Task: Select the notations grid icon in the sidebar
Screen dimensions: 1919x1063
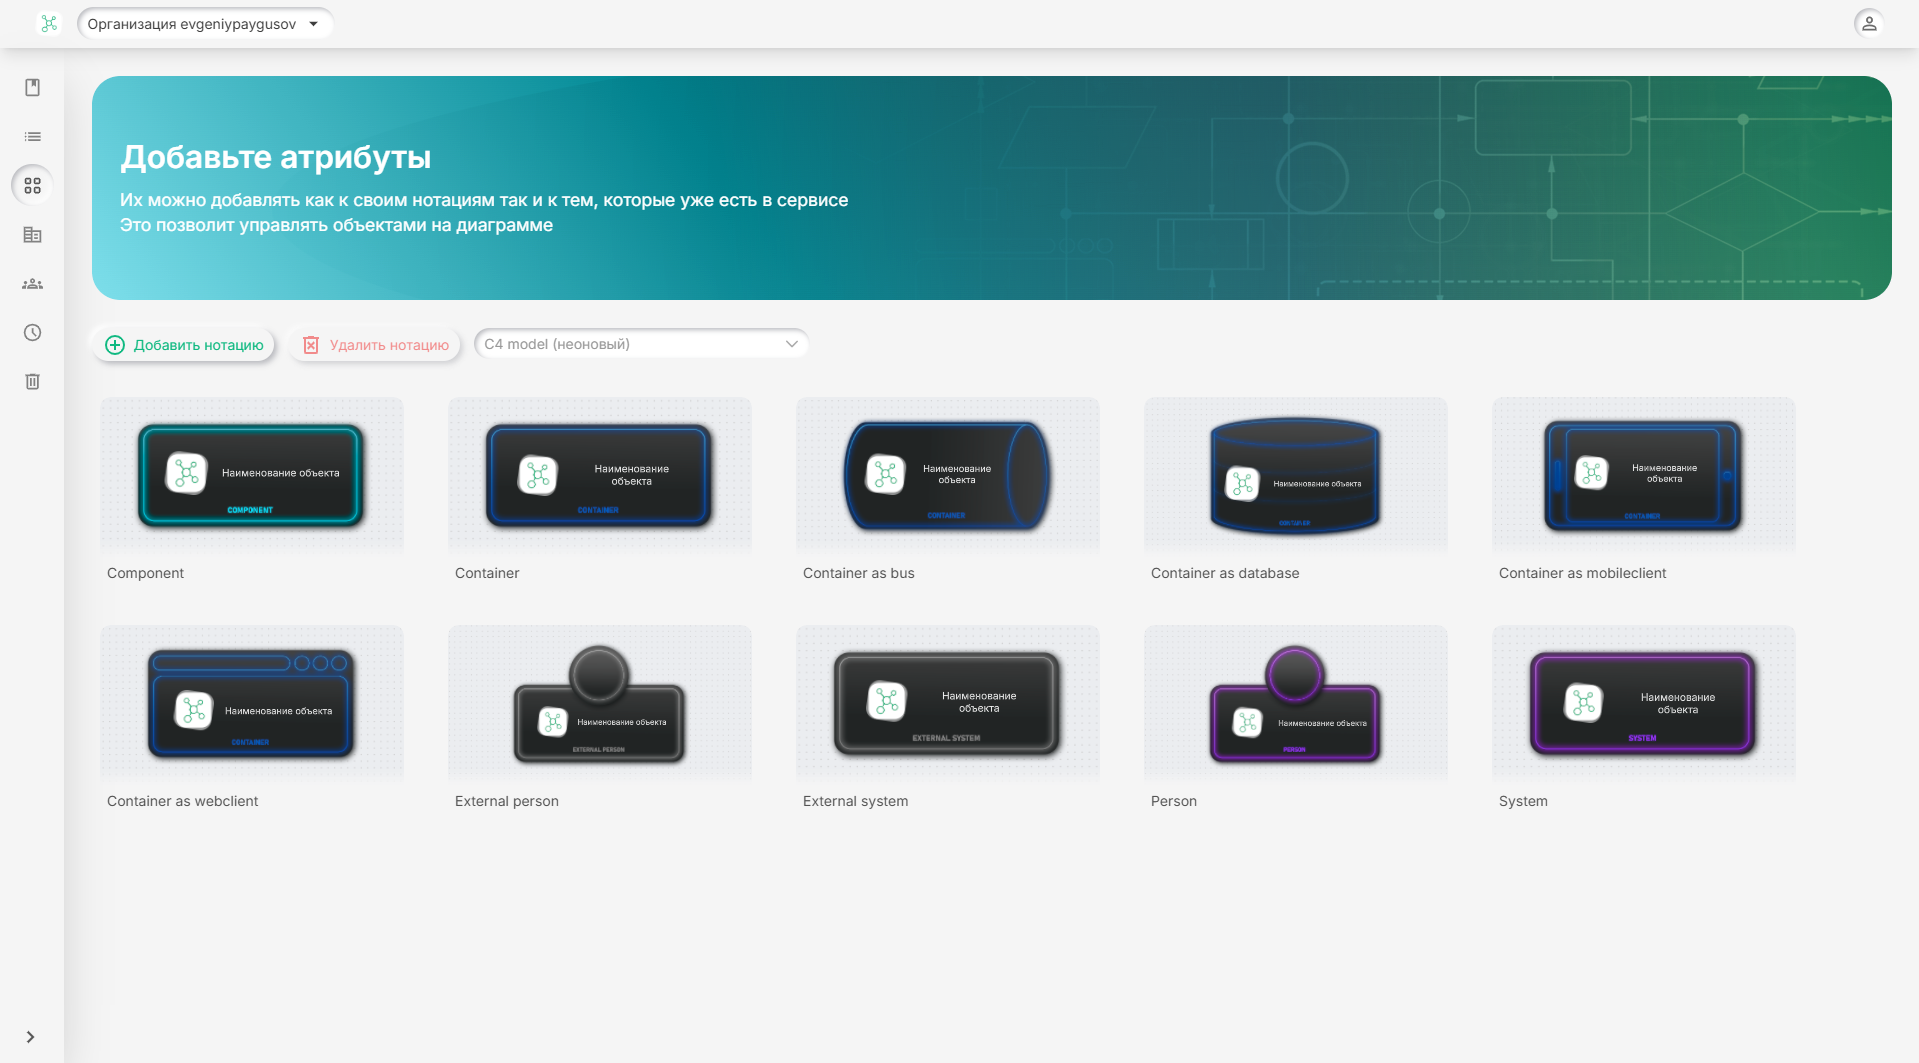Action: tap(32, 186)
